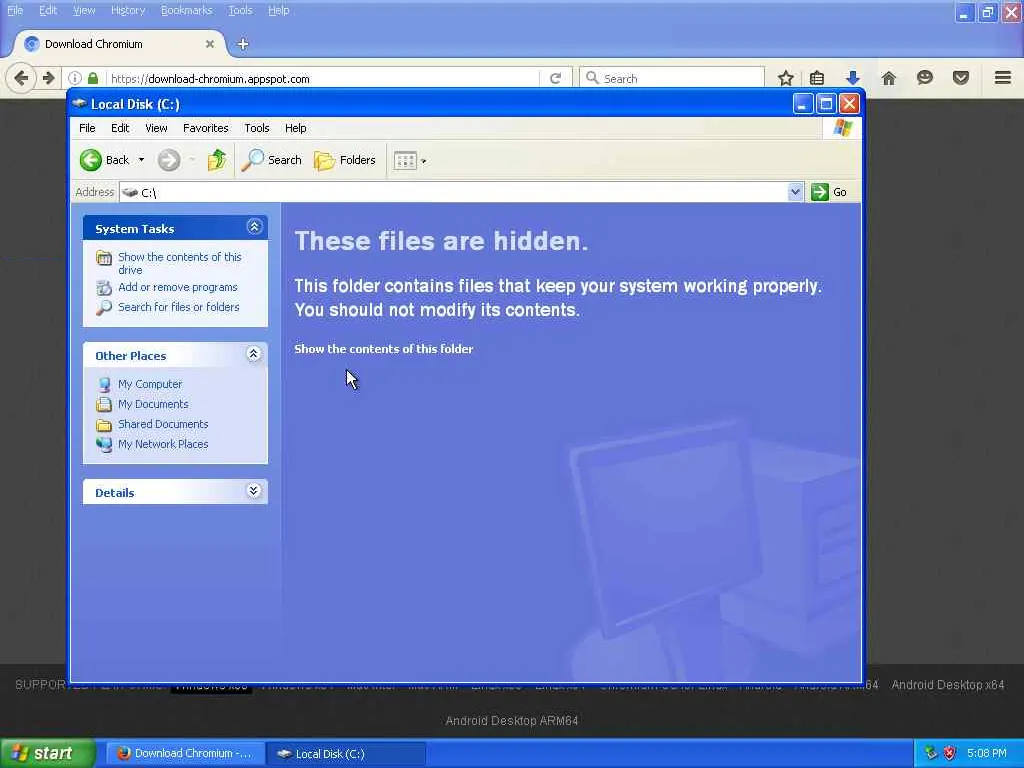The height and width of the screenshot is (768, 1024).
Task: Open Firefox Bookmarks menu
Action: pos(187,10)
